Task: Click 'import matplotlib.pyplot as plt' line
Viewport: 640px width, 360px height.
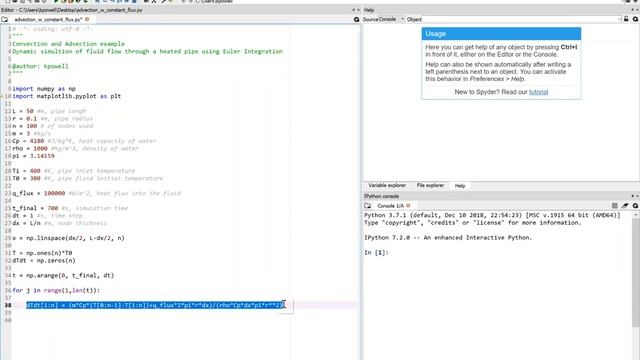Action: (x=67, y=96)
